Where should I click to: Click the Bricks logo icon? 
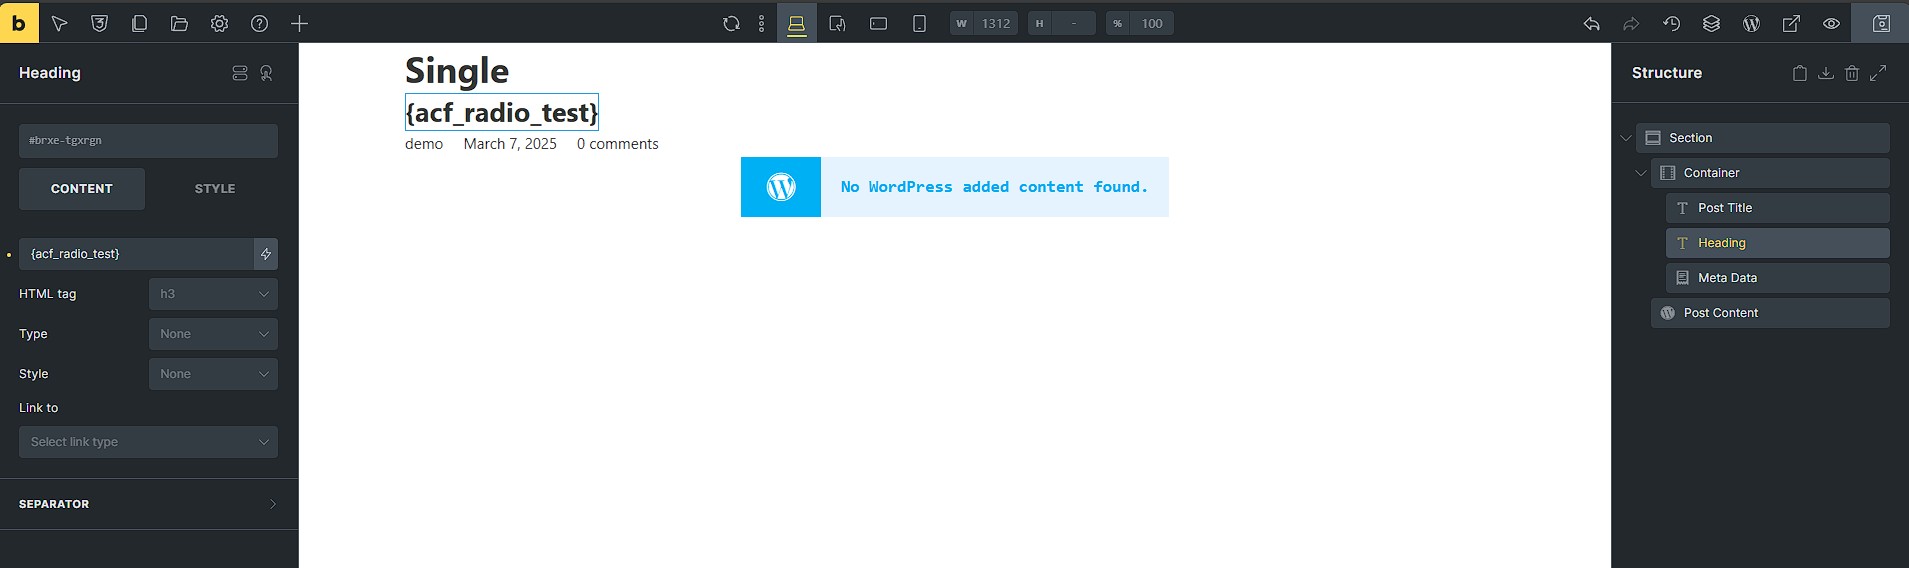tap(19, 22)
